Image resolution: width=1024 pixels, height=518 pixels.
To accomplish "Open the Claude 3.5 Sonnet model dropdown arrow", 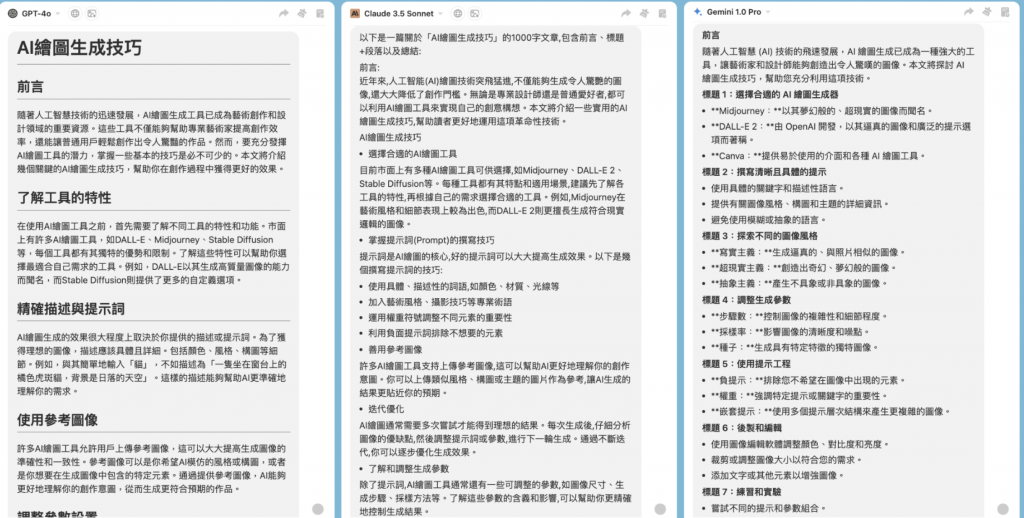I will (441, 13).
